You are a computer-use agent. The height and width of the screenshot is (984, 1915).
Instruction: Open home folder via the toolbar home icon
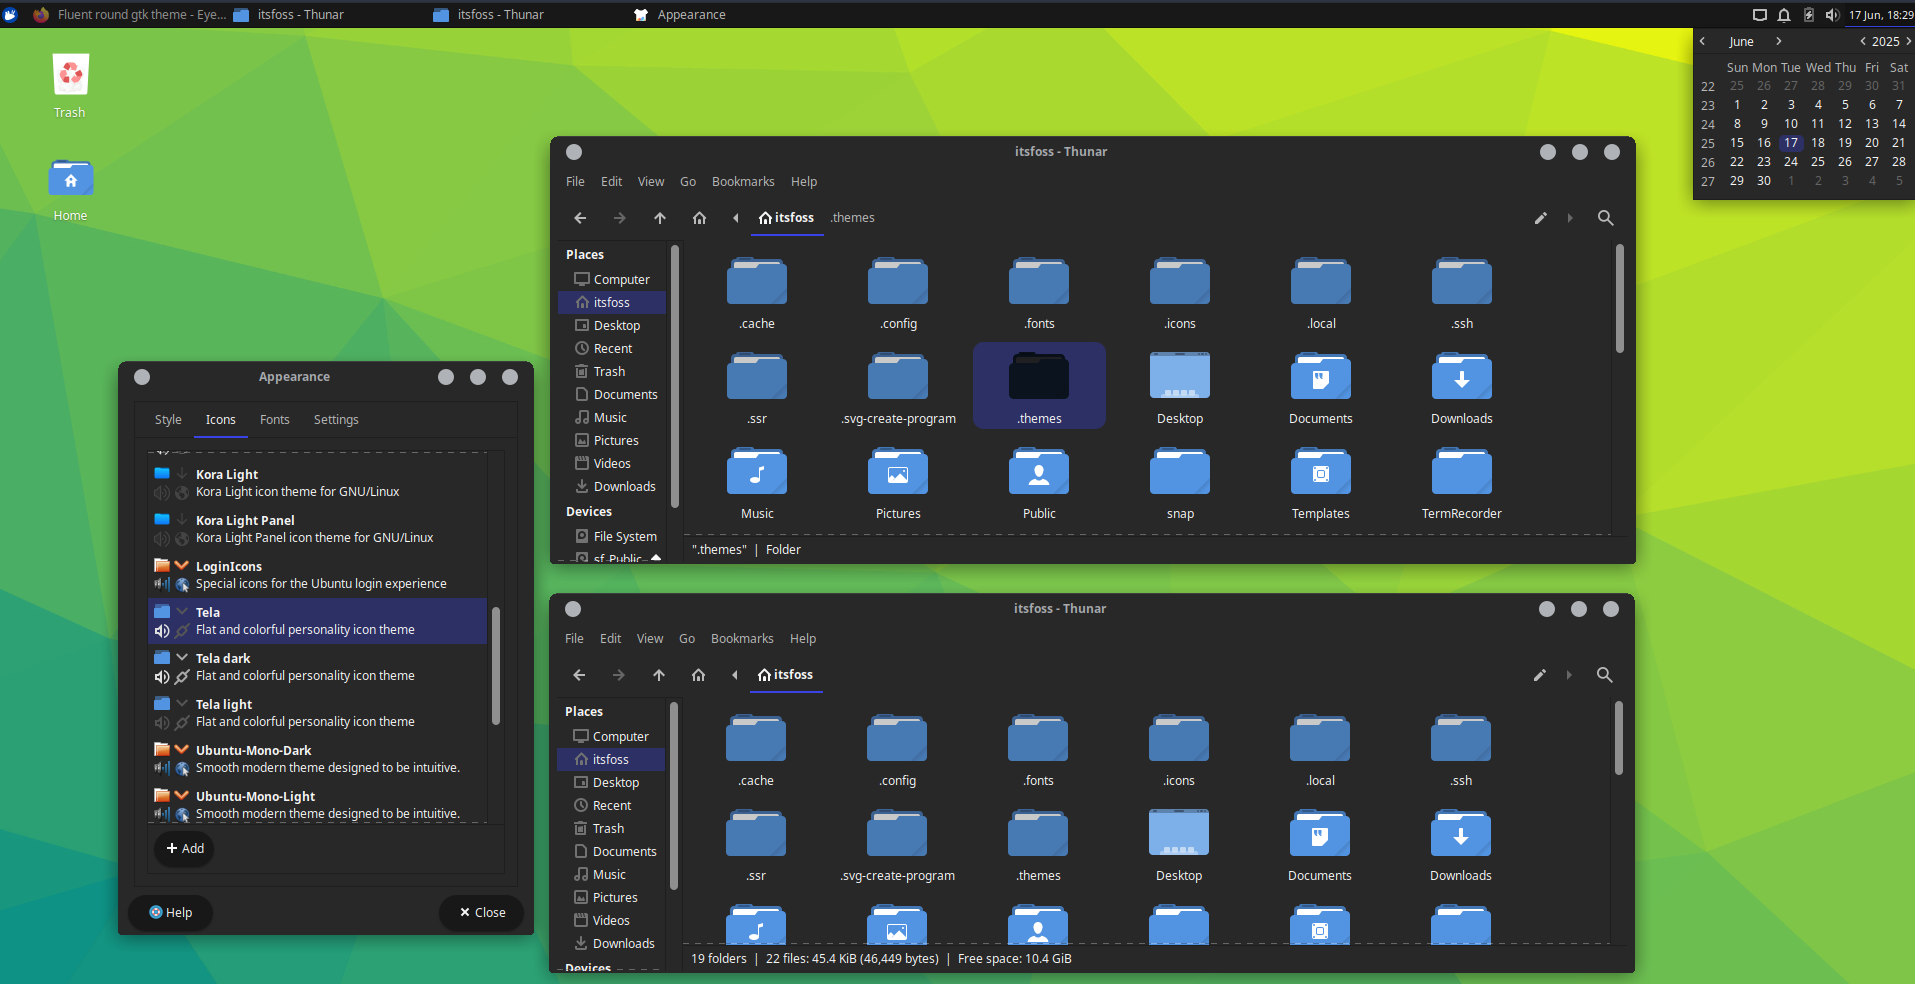[x=699, y=218]
